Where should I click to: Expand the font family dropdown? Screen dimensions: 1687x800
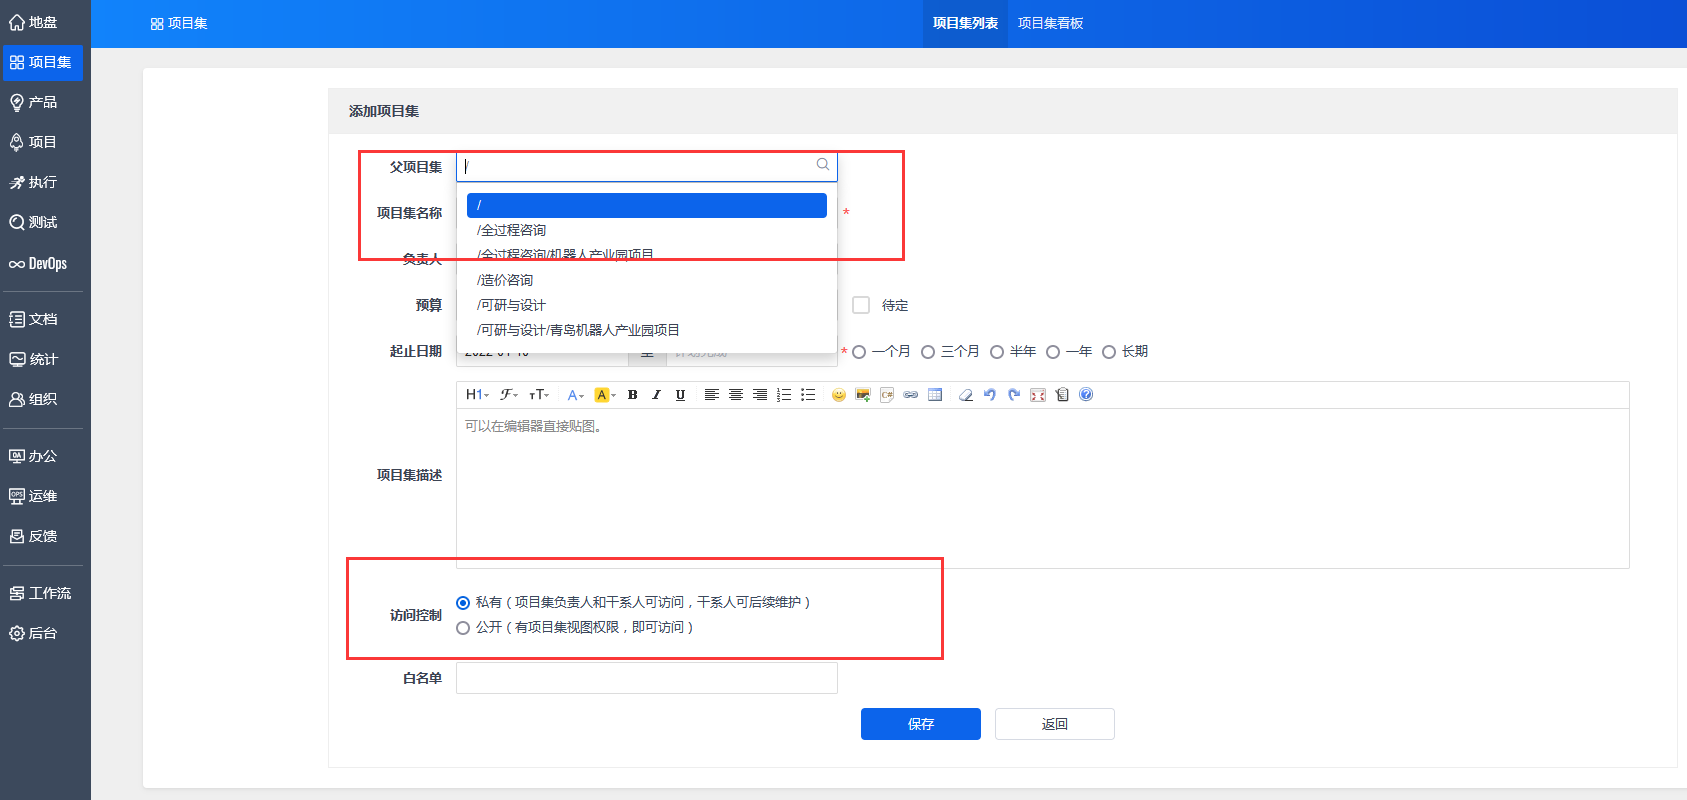click(509, 395)
